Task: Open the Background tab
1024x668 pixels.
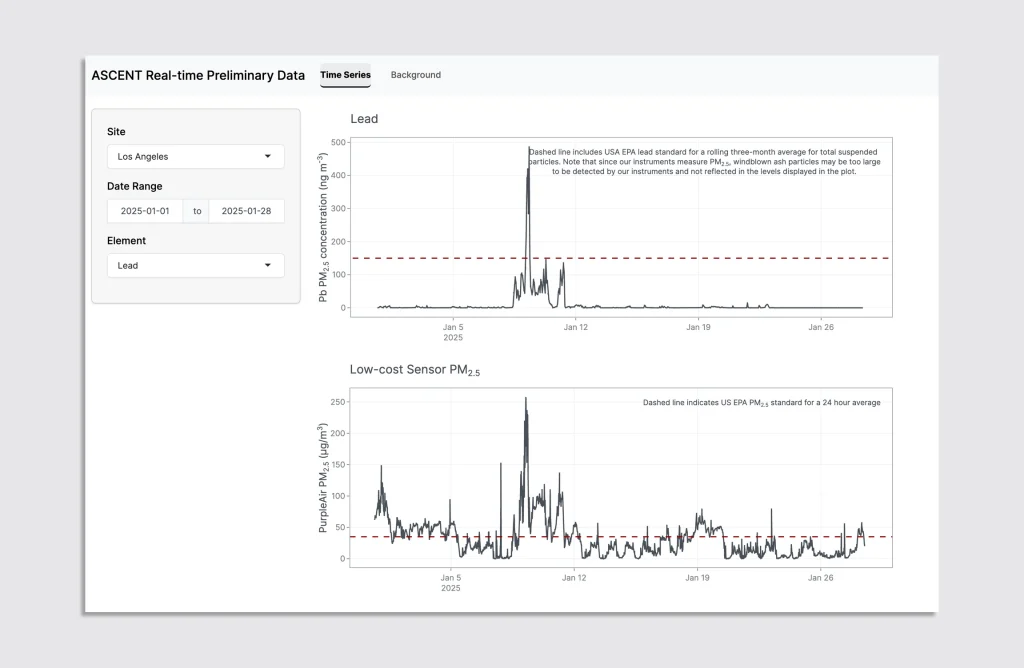Action: [x=415, y=75]
